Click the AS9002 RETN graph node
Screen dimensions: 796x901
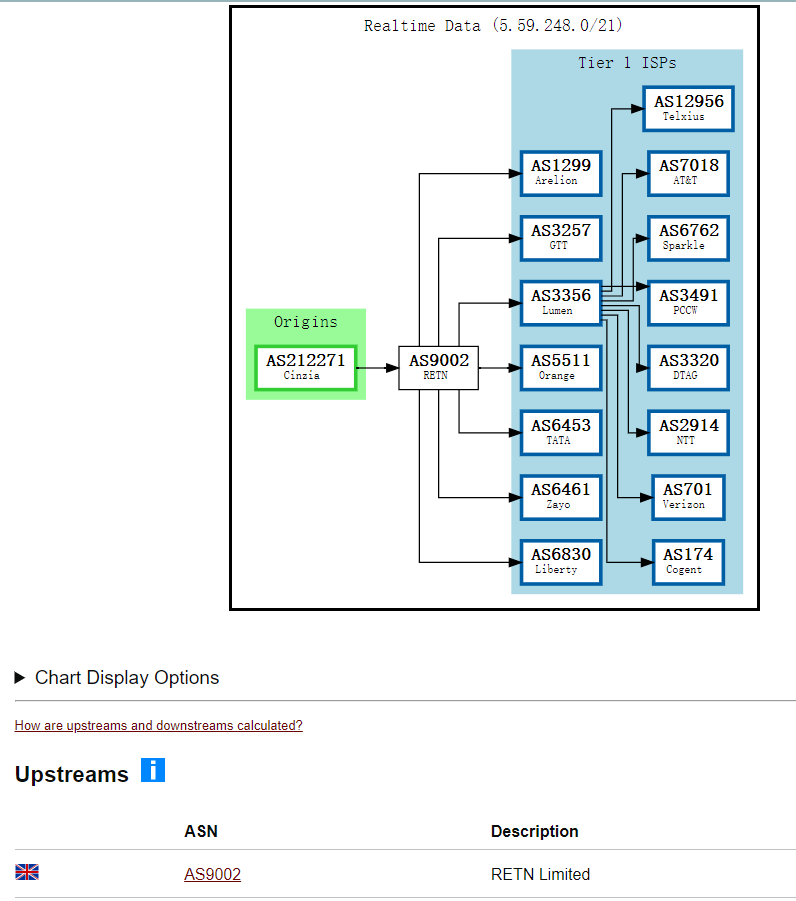coord(439,368)
